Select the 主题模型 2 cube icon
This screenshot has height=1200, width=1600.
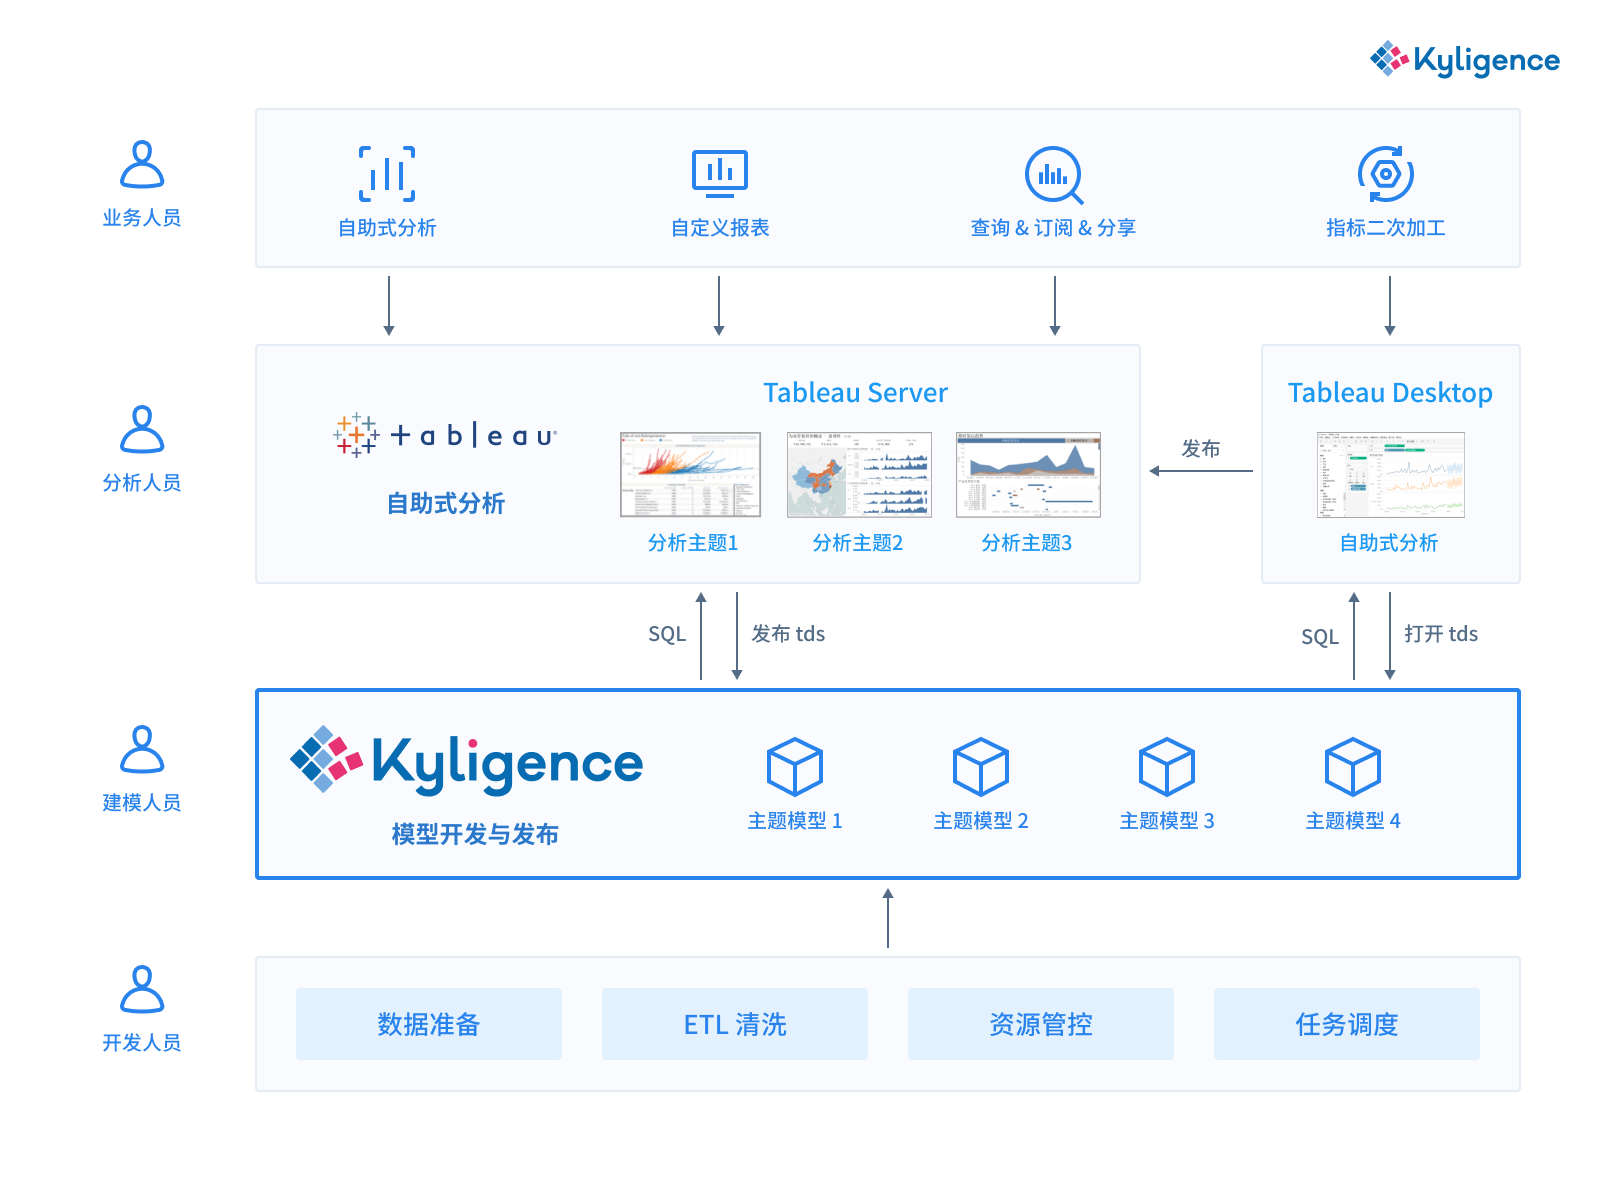pos(981,767)
